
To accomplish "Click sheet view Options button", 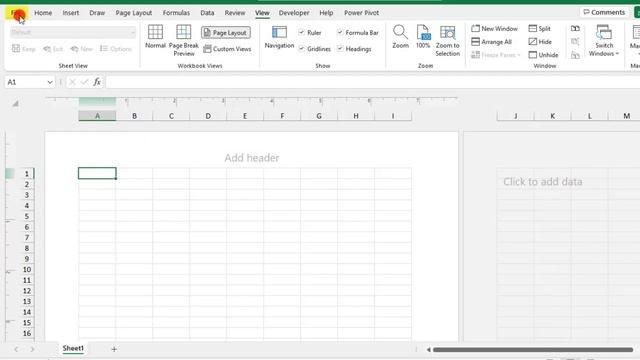I will tap(116, 49).
